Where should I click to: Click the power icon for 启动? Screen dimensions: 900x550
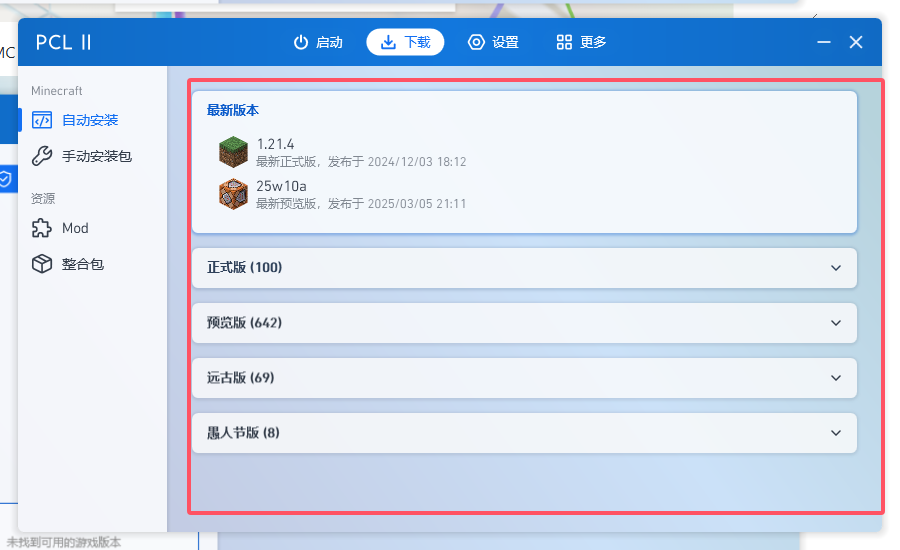[301, 42]
